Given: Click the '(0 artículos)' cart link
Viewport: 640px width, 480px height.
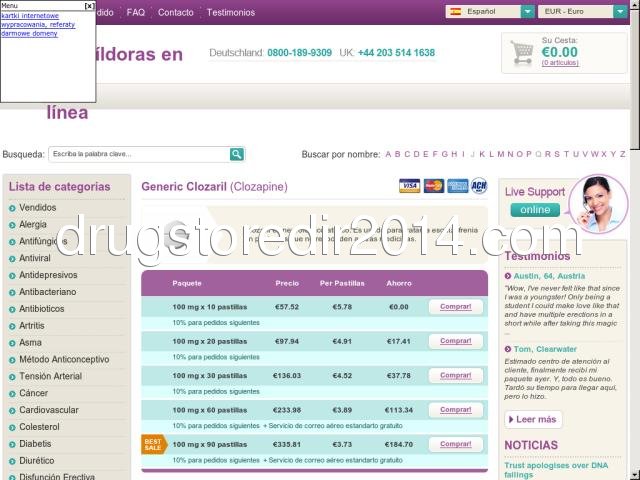Looking at the screenshot, I should [560, 63].
